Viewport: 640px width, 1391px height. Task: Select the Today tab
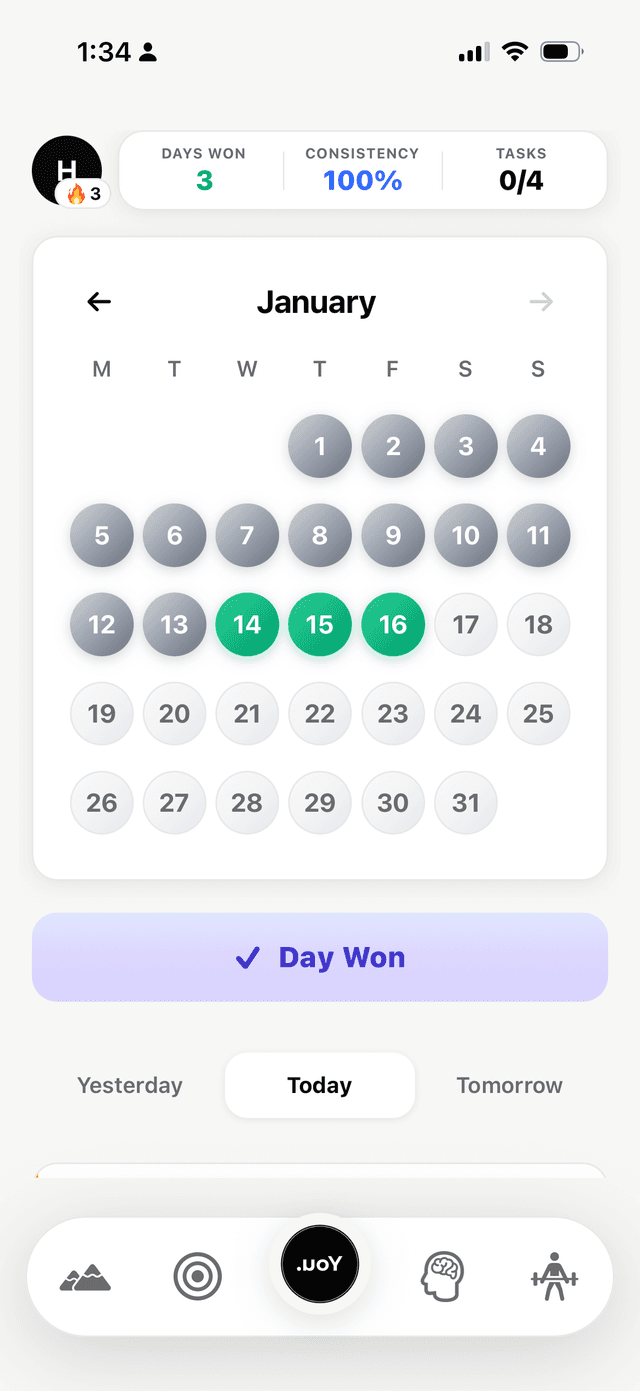pos(320,1085)
